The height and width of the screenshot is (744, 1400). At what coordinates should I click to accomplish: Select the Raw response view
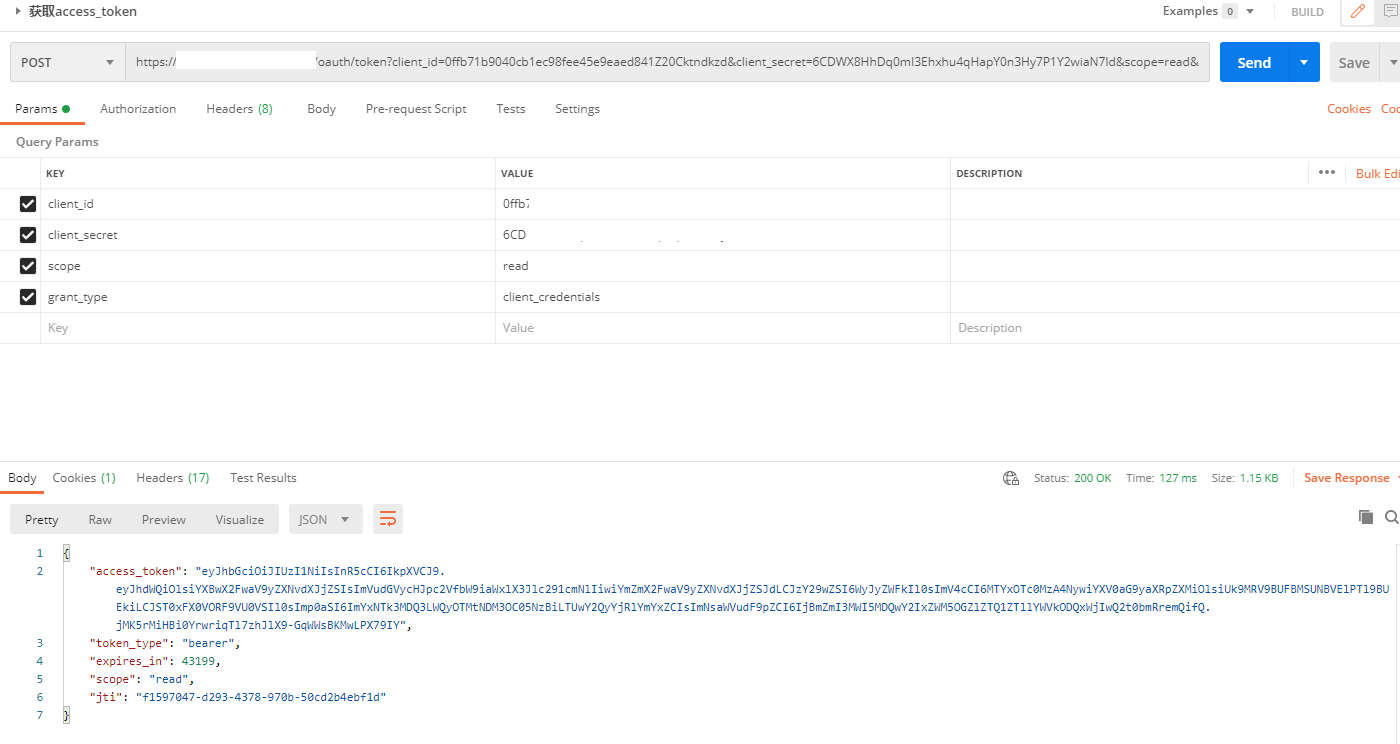(x=100, y=519)
